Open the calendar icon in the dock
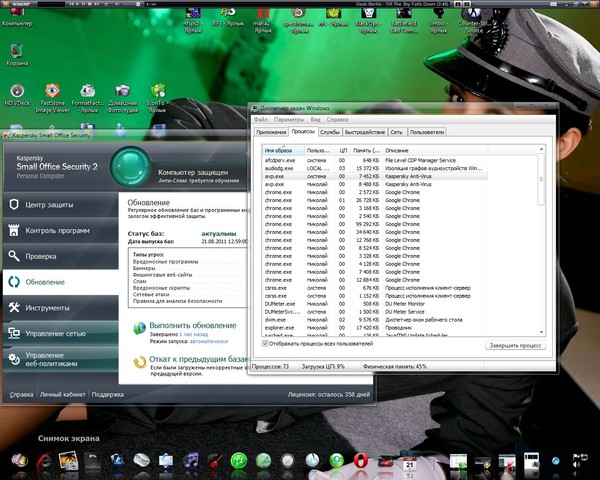This screenshot has width=600, height=480. click(409, 462)
